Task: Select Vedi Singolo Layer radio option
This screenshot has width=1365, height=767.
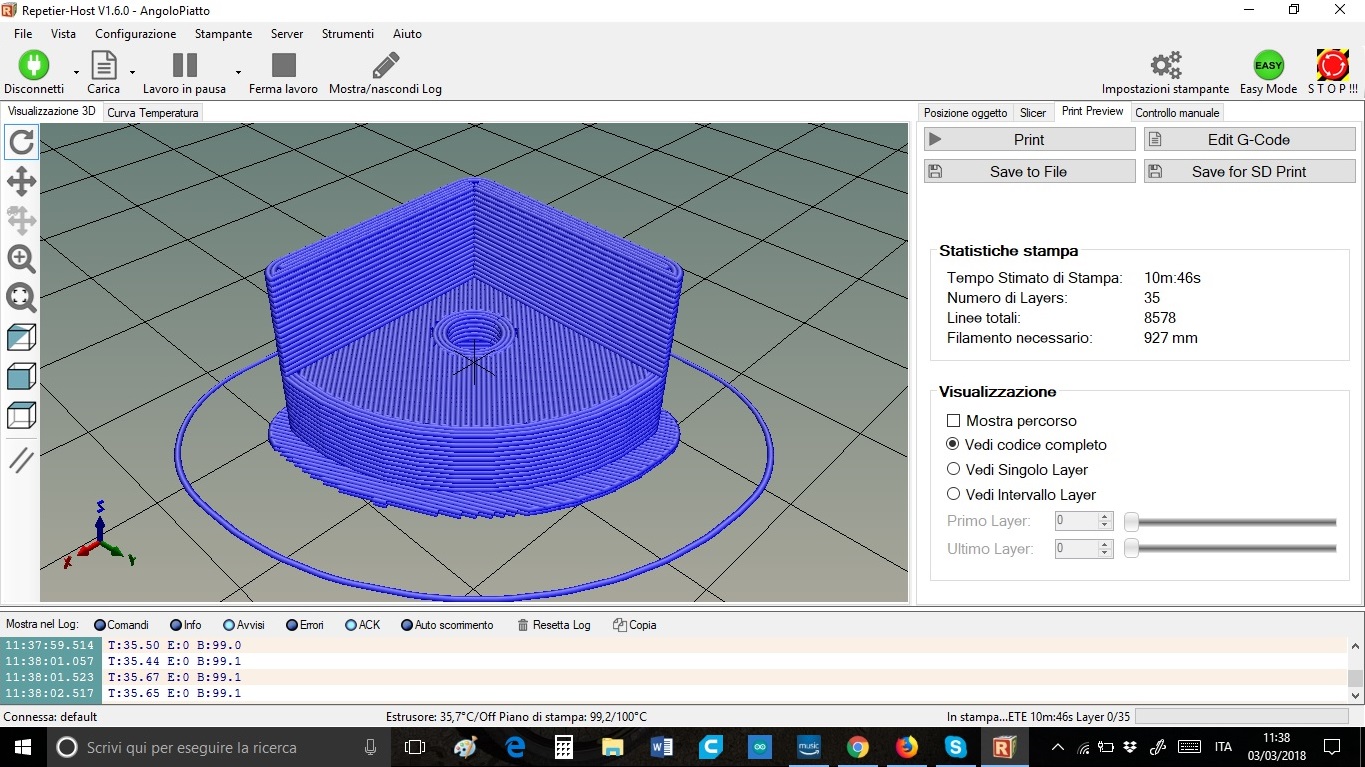Action: pos(954,469)
